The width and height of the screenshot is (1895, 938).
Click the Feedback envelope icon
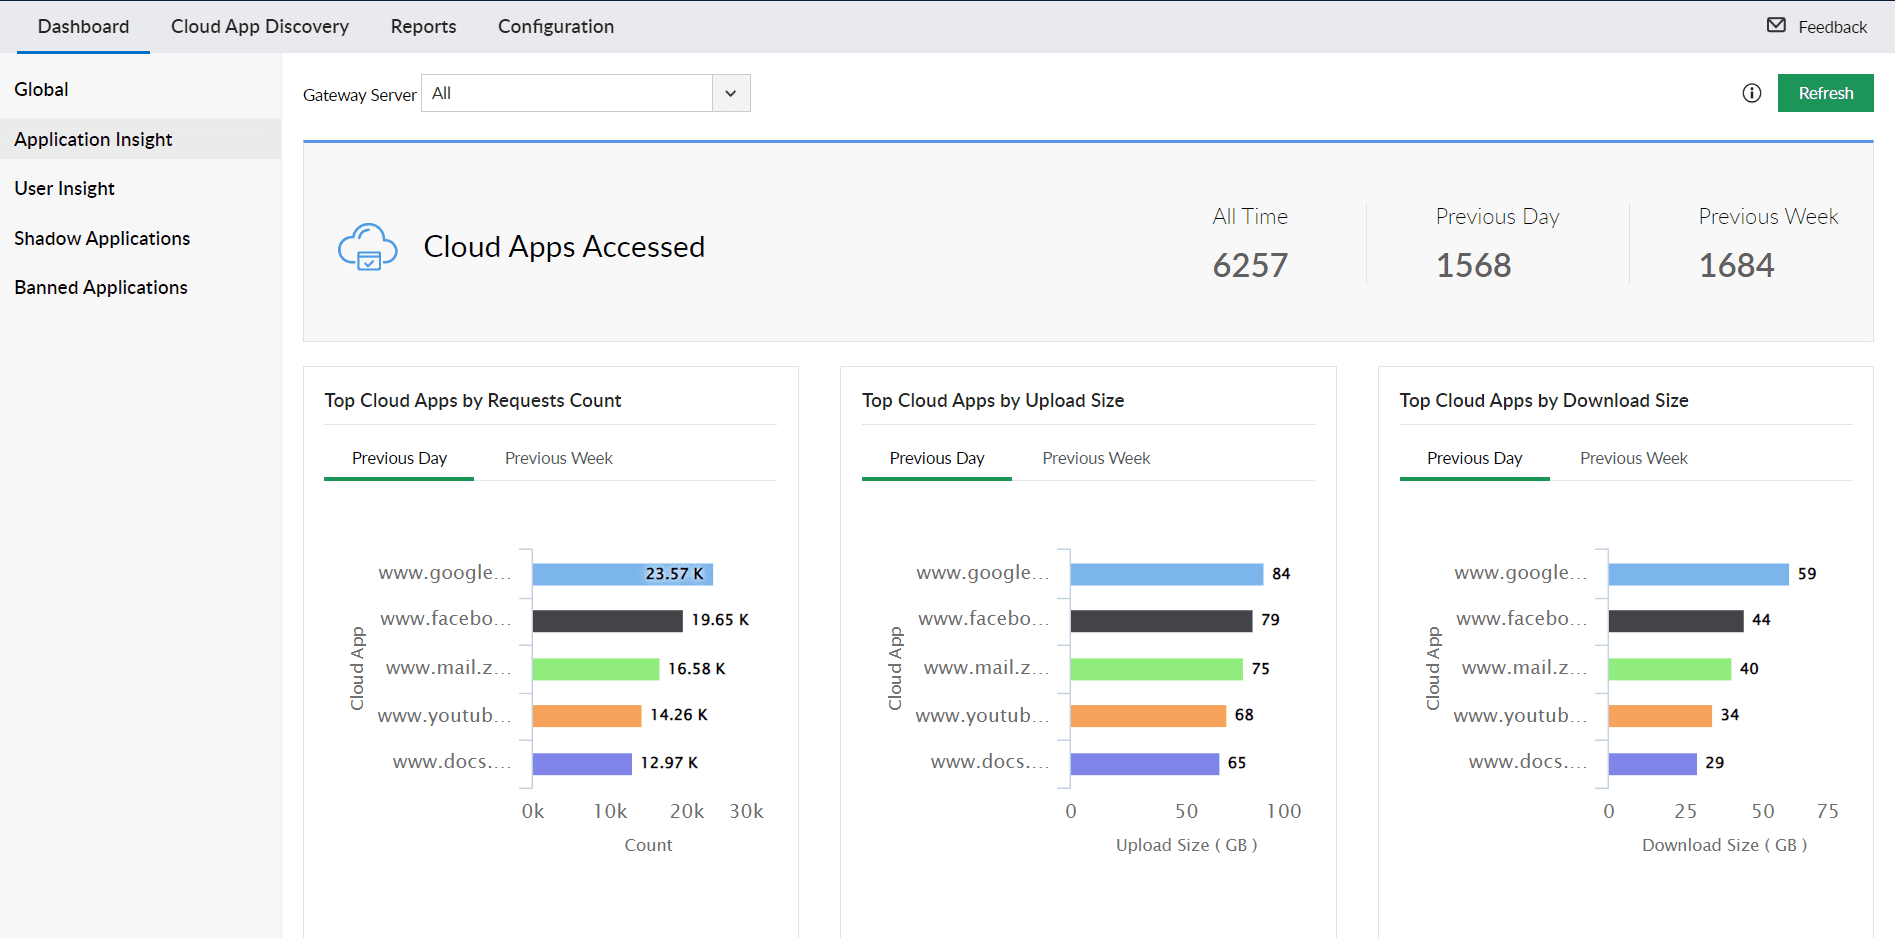[x=1775, y=27]
